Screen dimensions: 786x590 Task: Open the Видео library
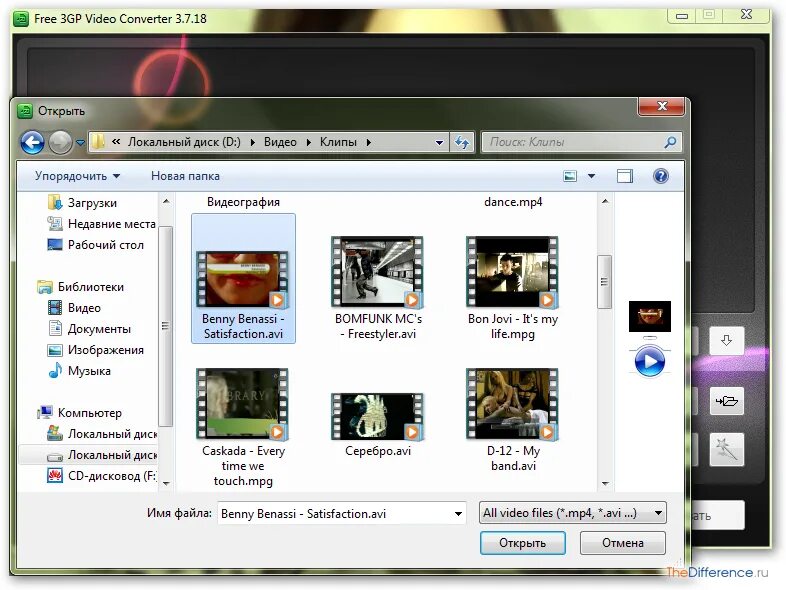coord(74,308)
